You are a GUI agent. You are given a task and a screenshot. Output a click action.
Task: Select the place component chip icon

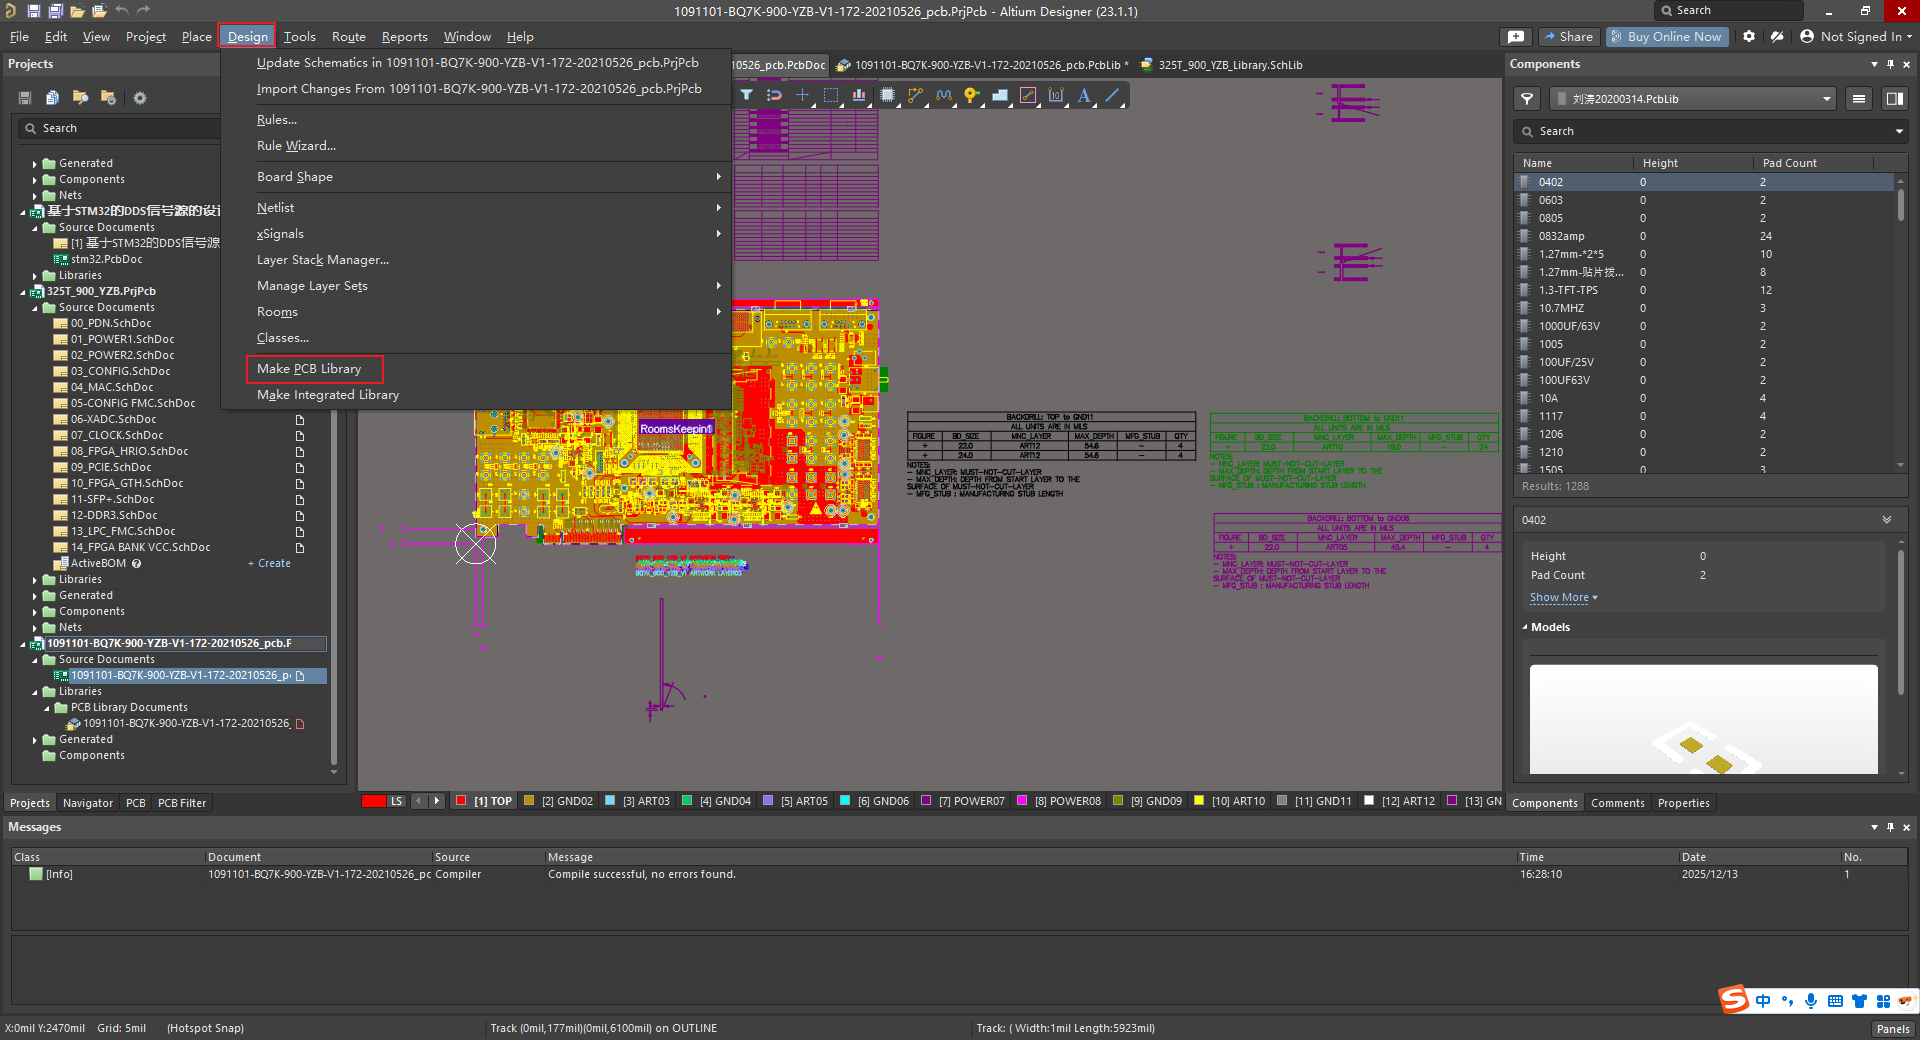887,95
